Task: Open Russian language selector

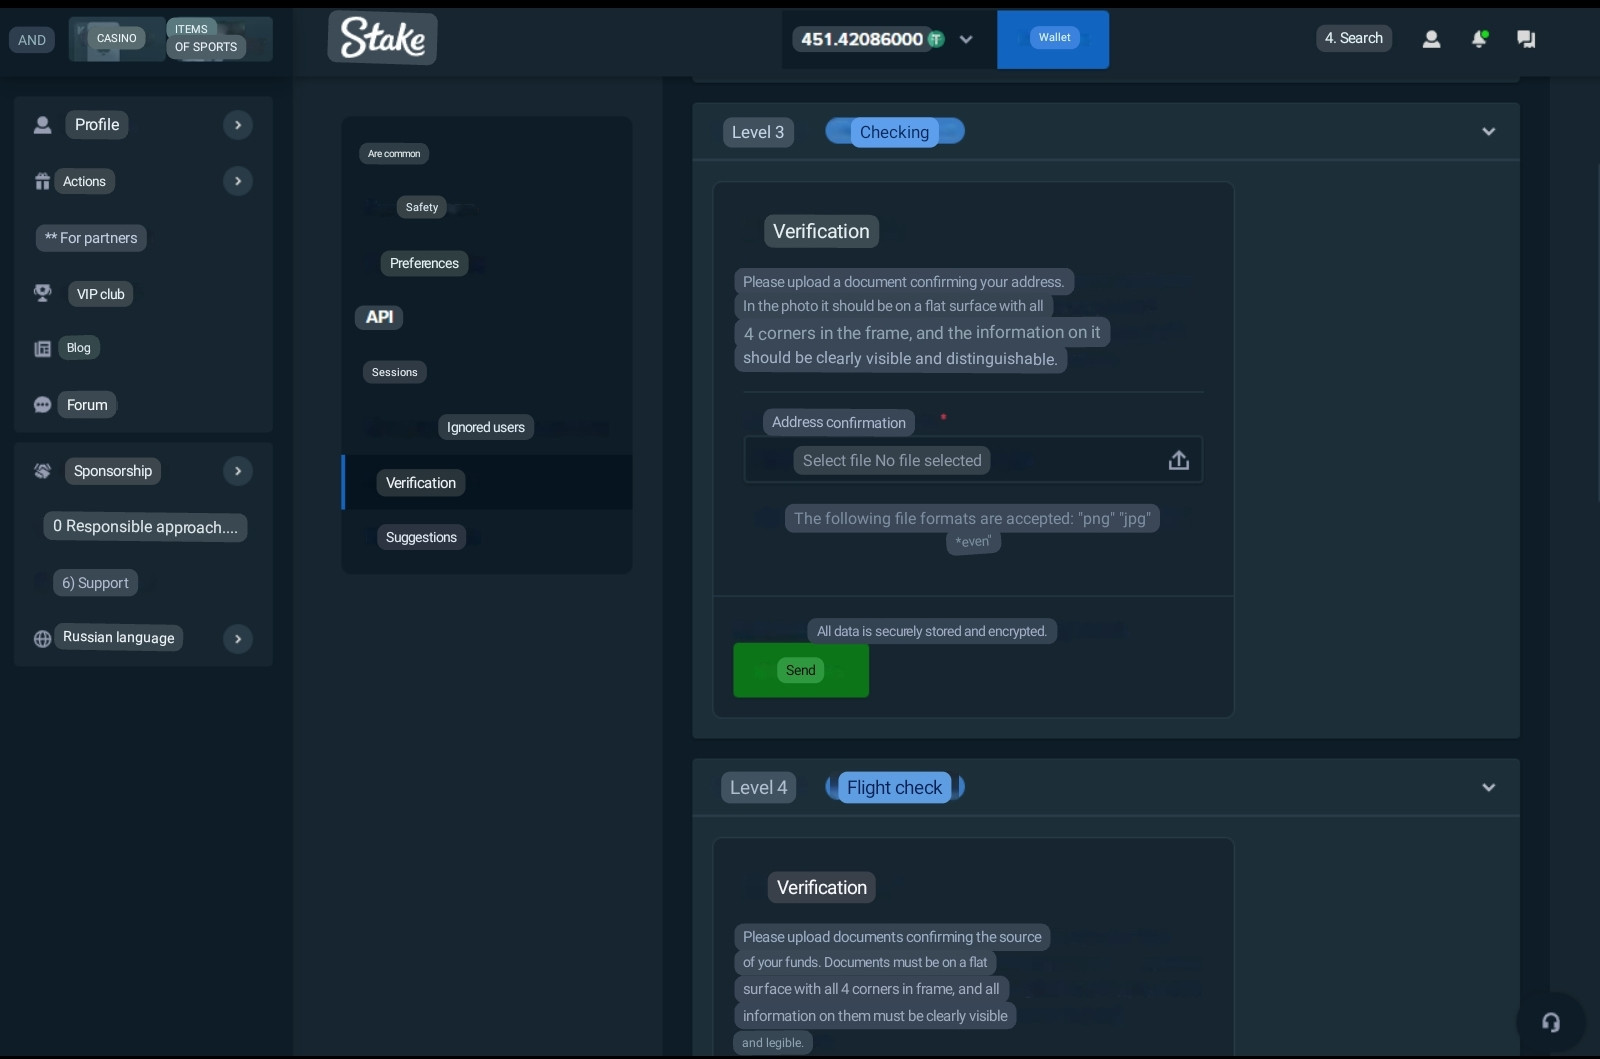Action: tap(118, 637)
